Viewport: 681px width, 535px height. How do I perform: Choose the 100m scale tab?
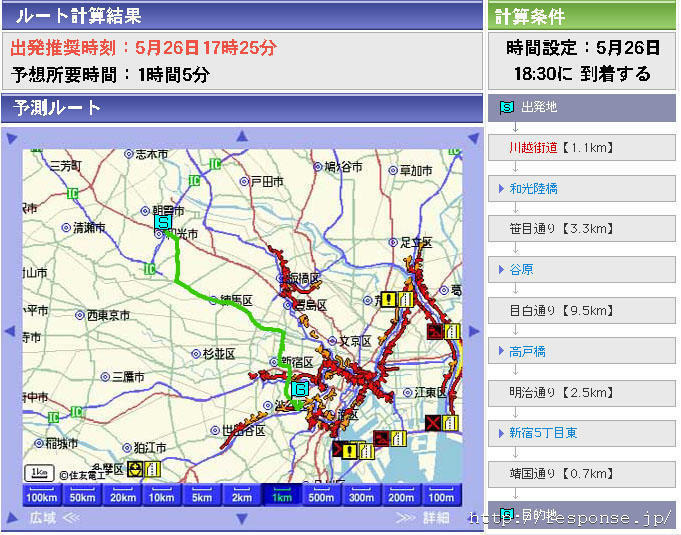441,495
